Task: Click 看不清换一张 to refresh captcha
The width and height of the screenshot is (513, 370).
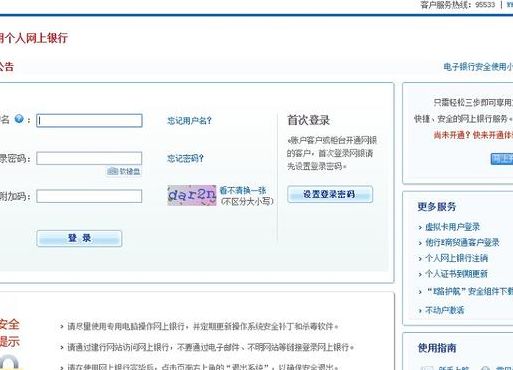Action: 243,190
